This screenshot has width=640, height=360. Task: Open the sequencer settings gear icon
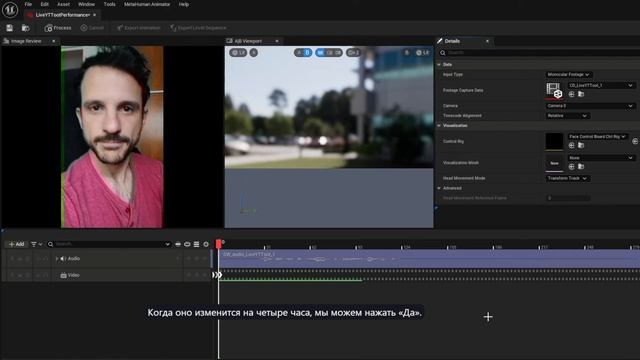click(206, 244)
